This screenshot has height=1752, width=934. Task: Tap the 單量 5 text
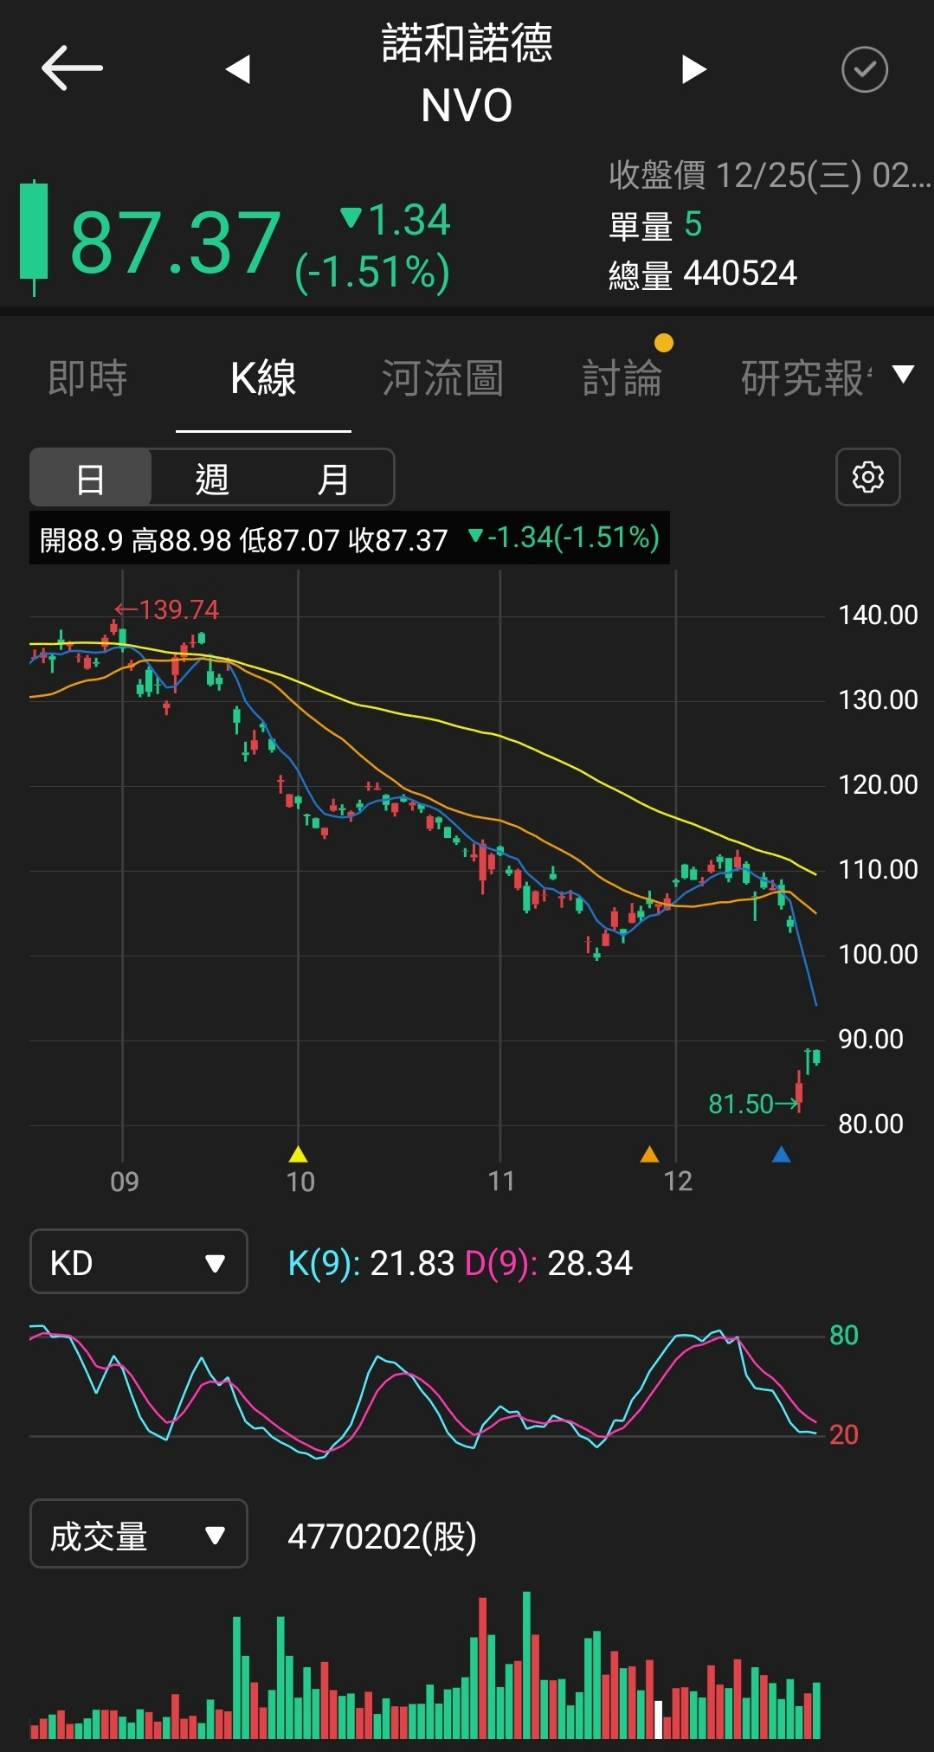(x=656, y=225)
